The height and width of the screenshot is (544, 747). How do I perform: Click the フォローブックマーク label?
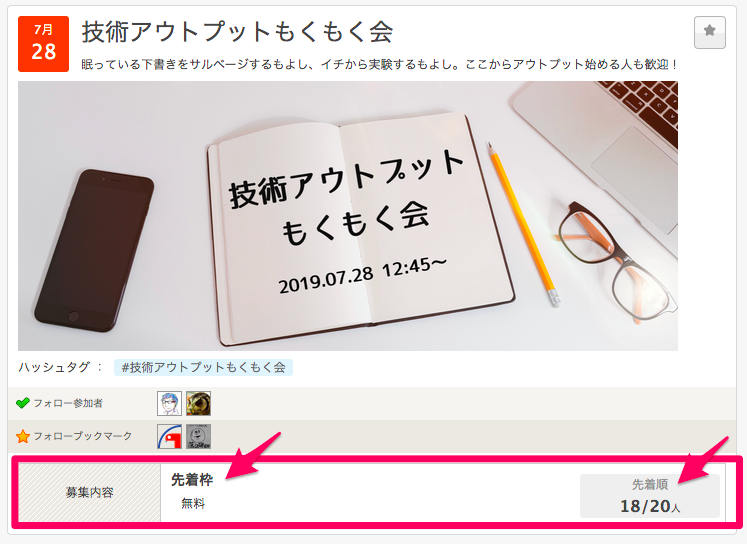(82, 436)
